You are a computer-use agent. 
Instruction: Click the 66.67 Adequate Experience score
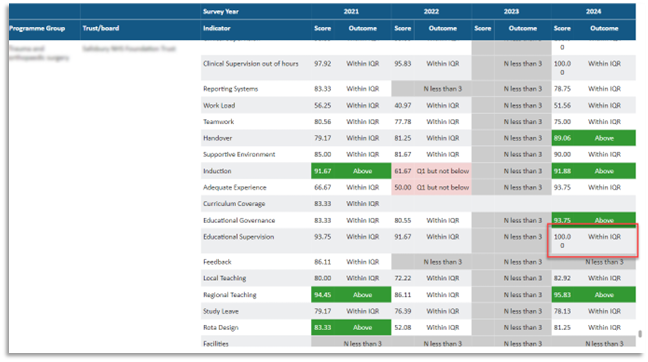(322, 188)
